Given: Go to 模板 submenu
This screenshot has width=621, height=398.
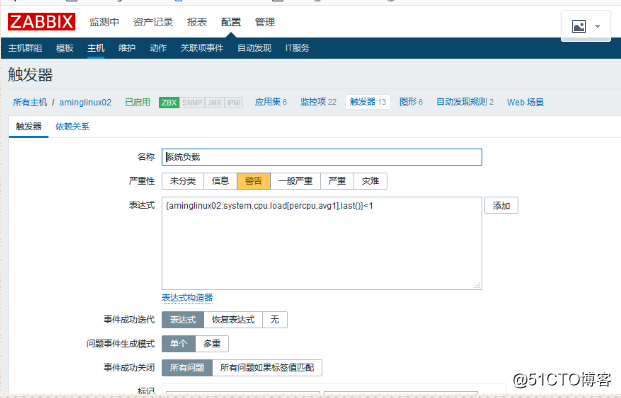Looking at the screenshot, I should (65, 48).
